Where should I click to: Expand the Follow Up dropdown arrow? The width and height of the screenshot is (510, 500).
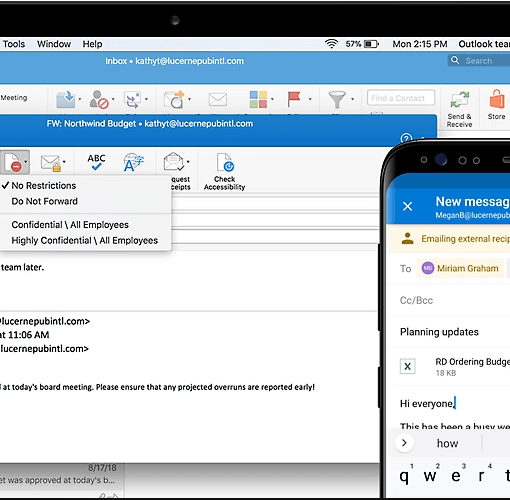(x=310, y=99)
